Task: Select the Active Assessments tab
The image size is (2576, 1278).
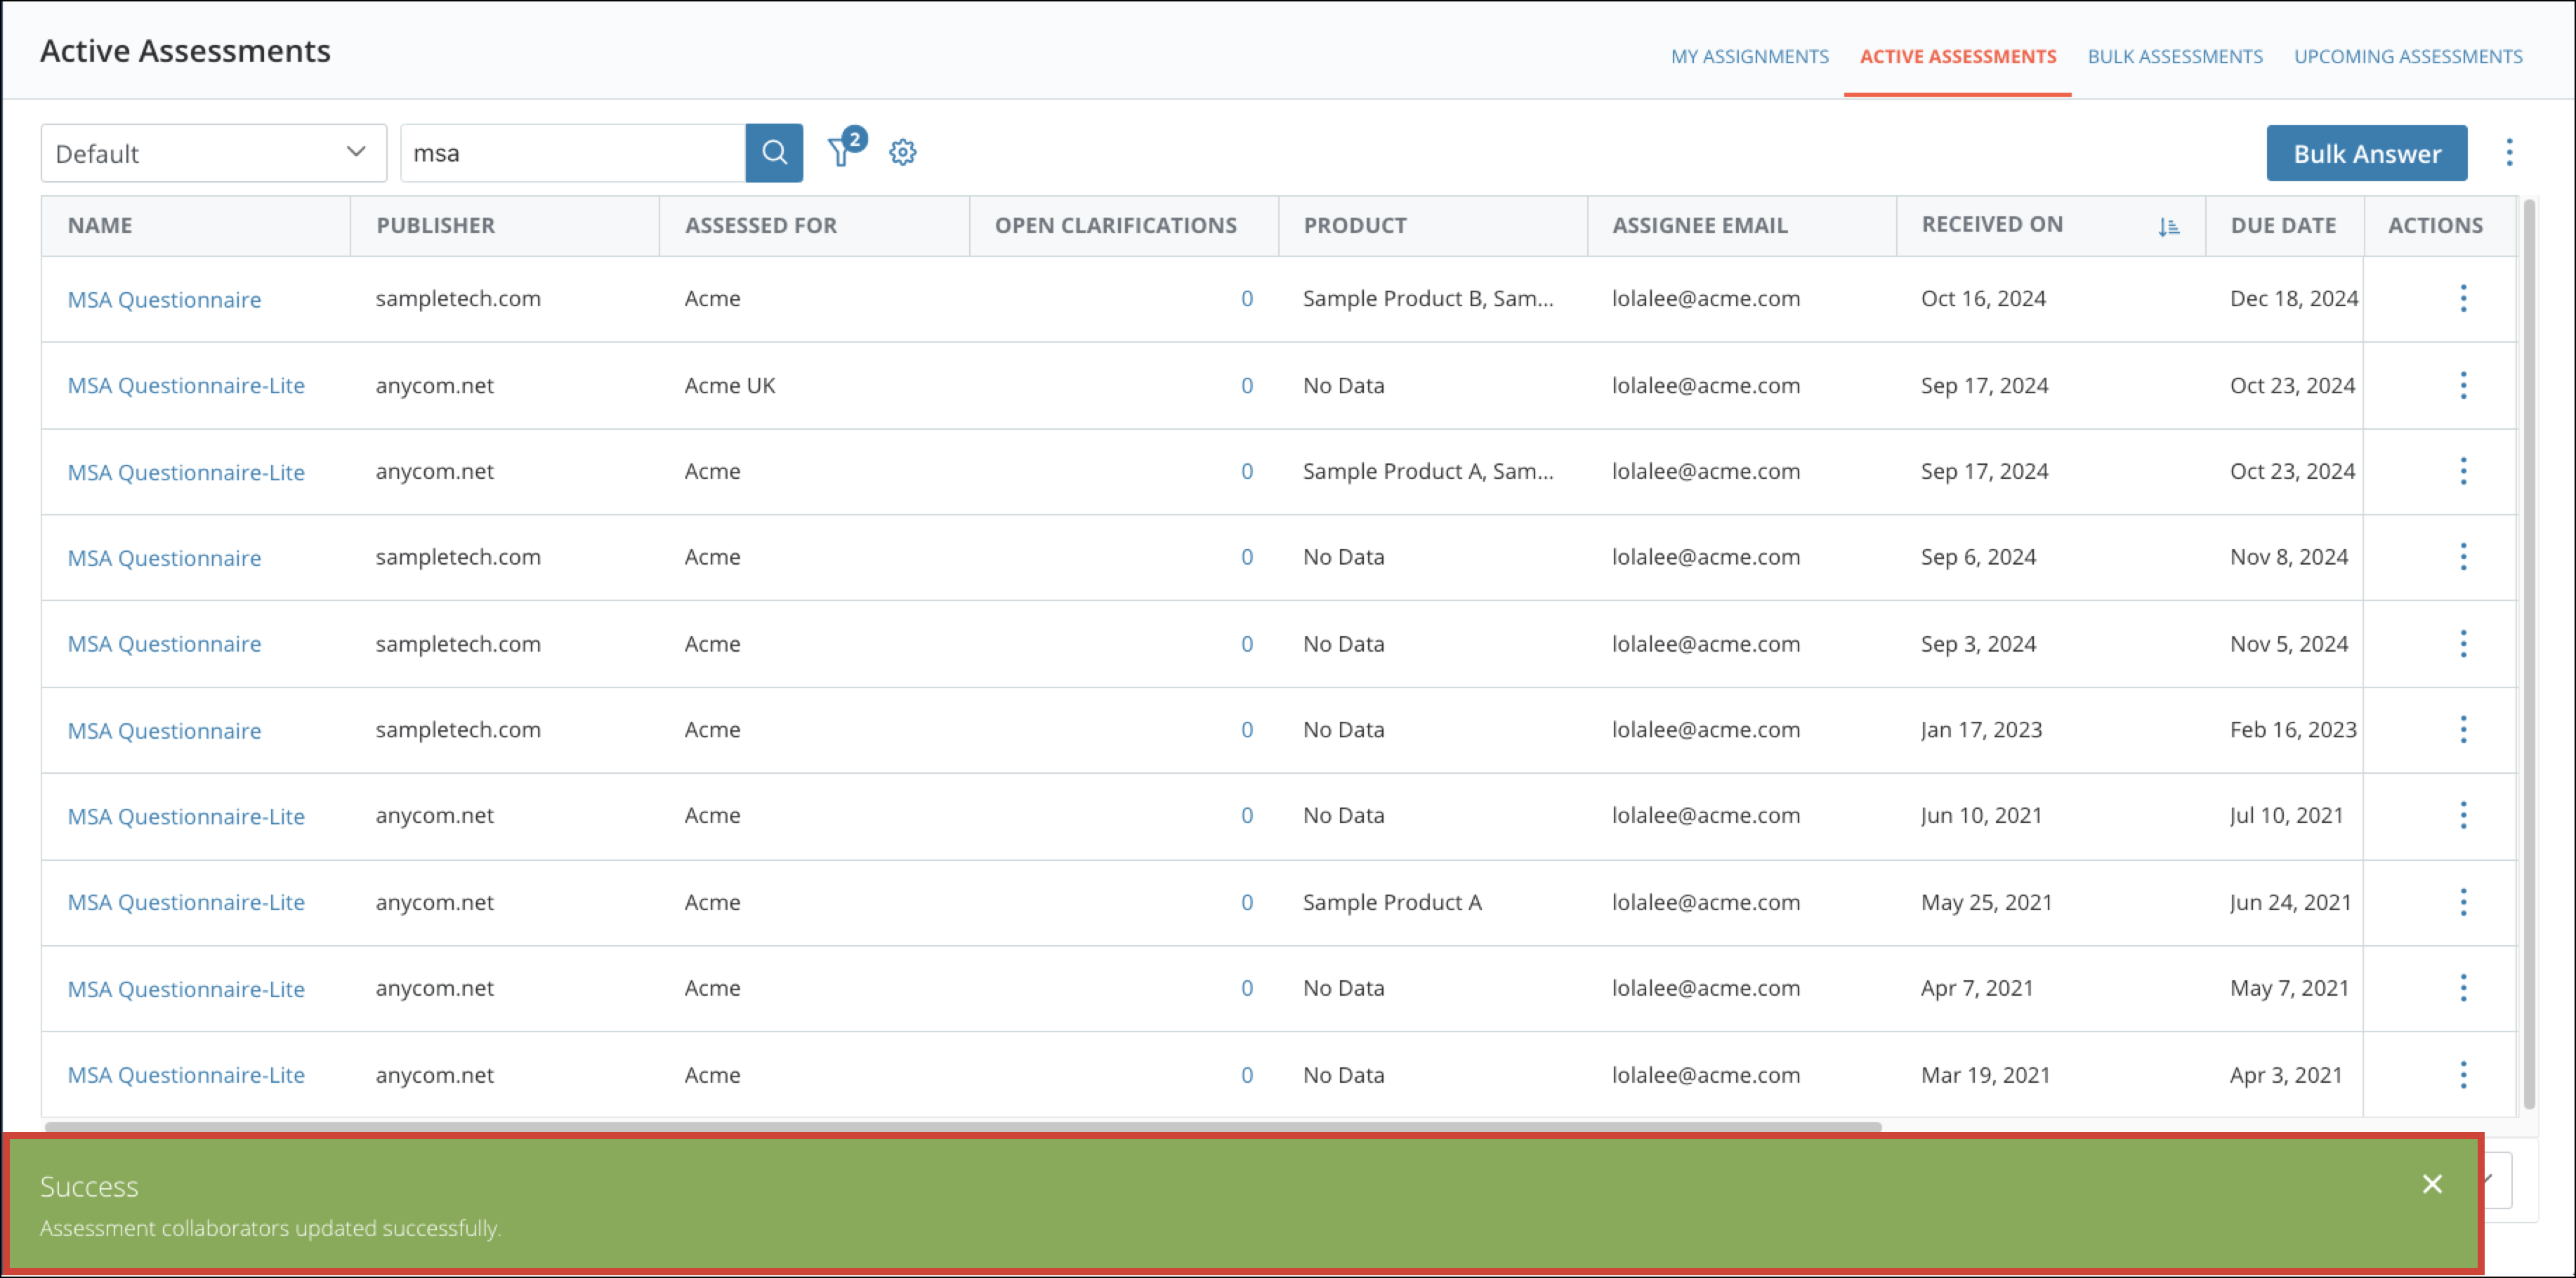Action: [1957, 57]
